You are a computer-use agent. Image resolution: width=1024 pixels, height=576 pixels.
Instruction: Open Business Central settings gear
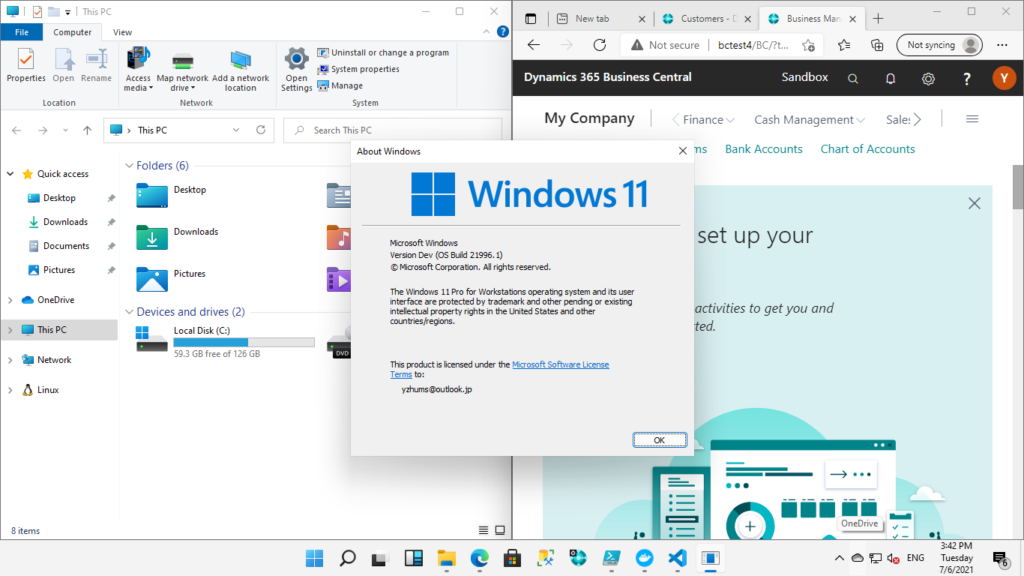(928, 77)
